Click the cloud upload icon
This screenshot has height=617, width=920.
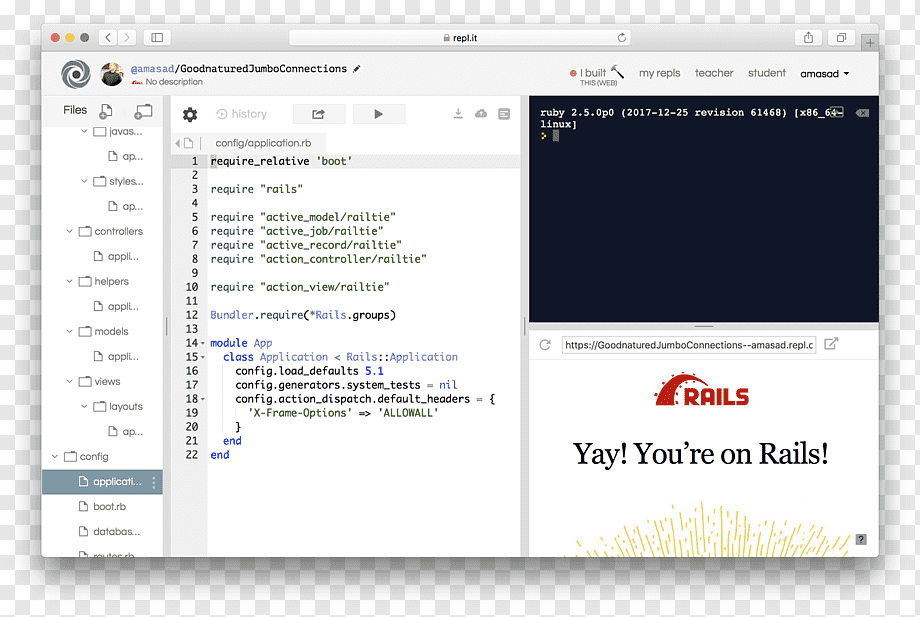[x=481, y=114]
